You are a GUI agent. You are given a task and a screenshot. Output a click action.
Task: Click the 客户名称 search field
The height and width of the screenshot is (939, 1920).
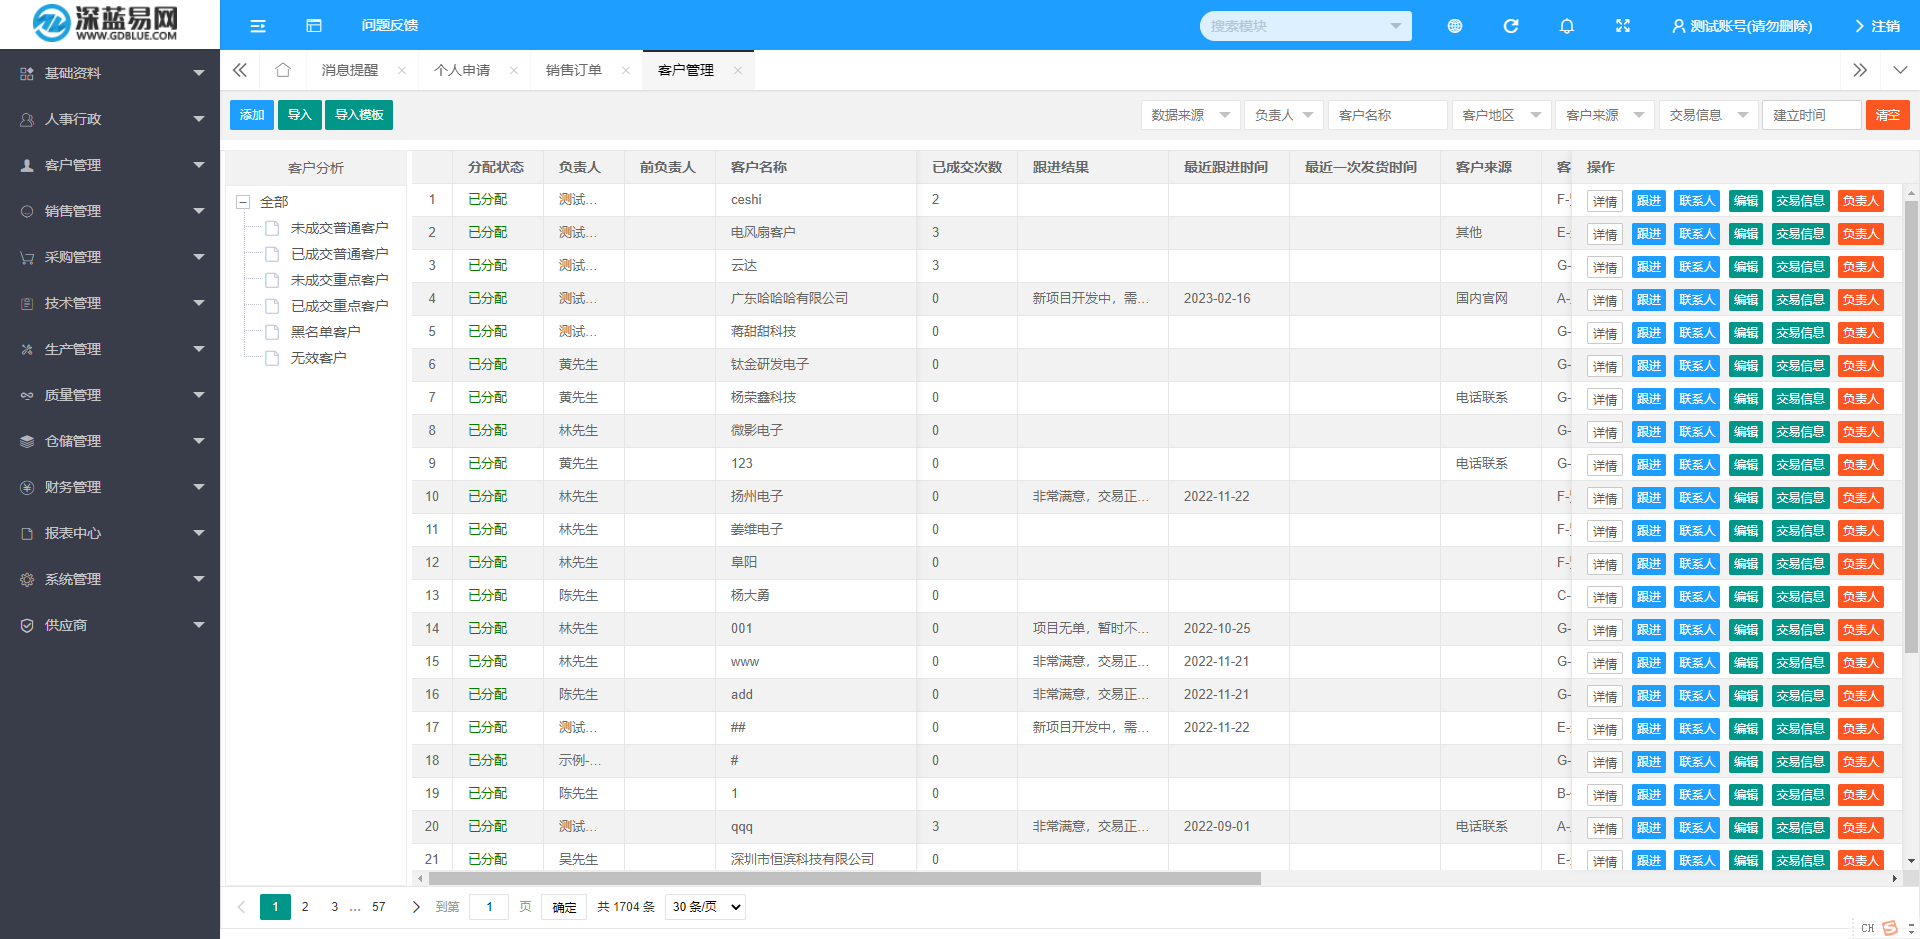1388,115
